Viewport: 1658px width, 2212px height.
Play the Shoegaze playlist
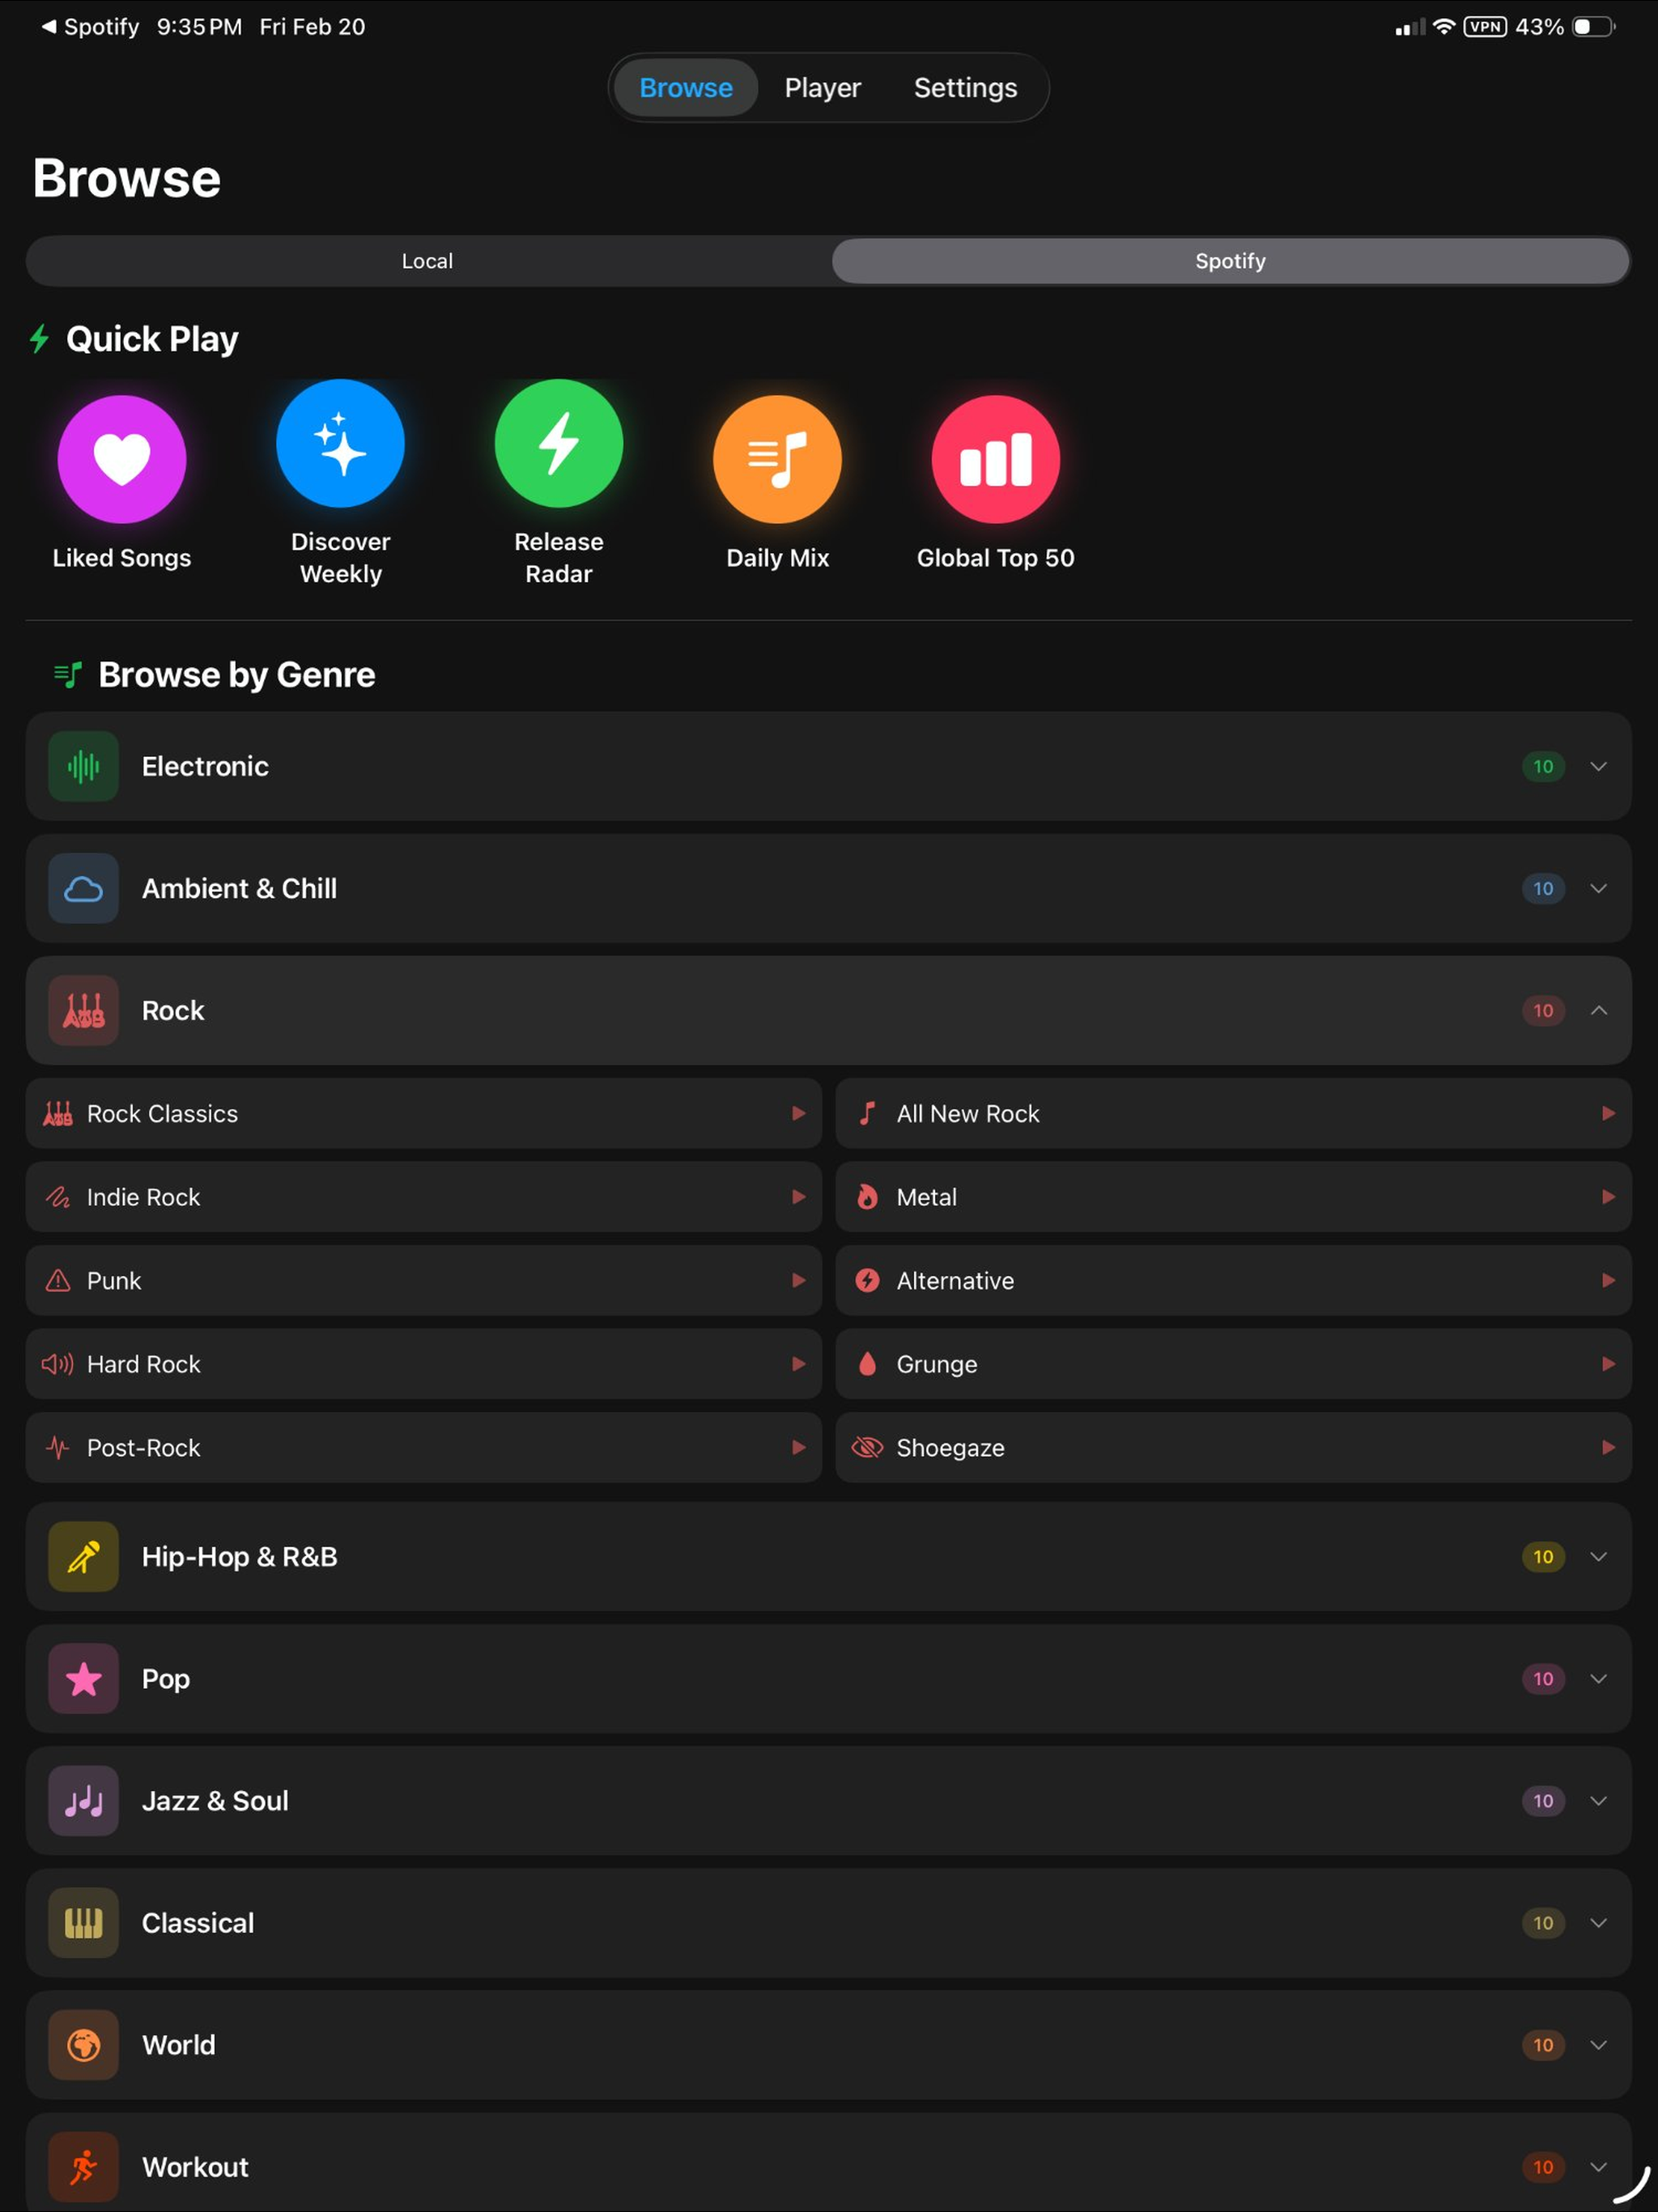(1233, 1448)
